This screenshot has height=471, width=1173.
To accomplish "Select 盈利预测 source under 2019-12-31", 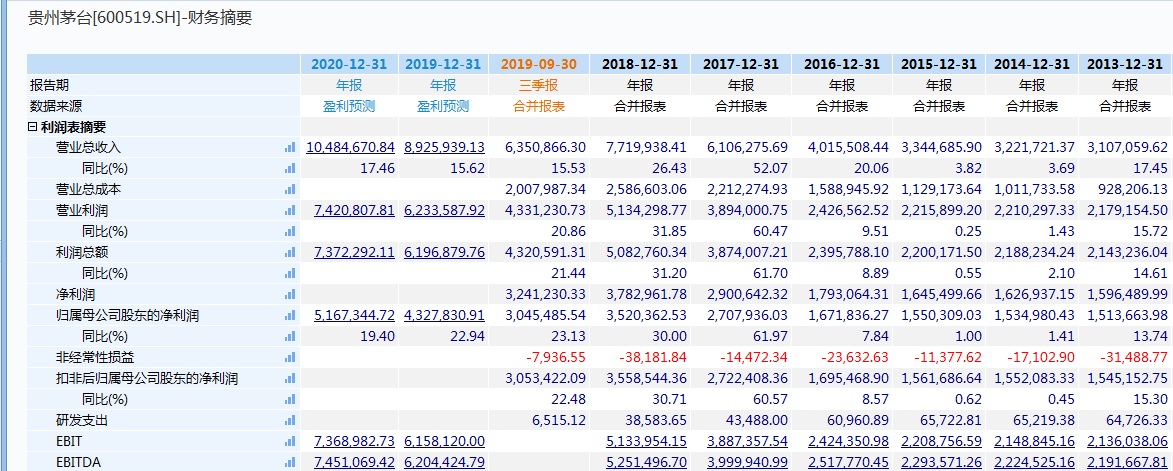I will pos(444,106).
